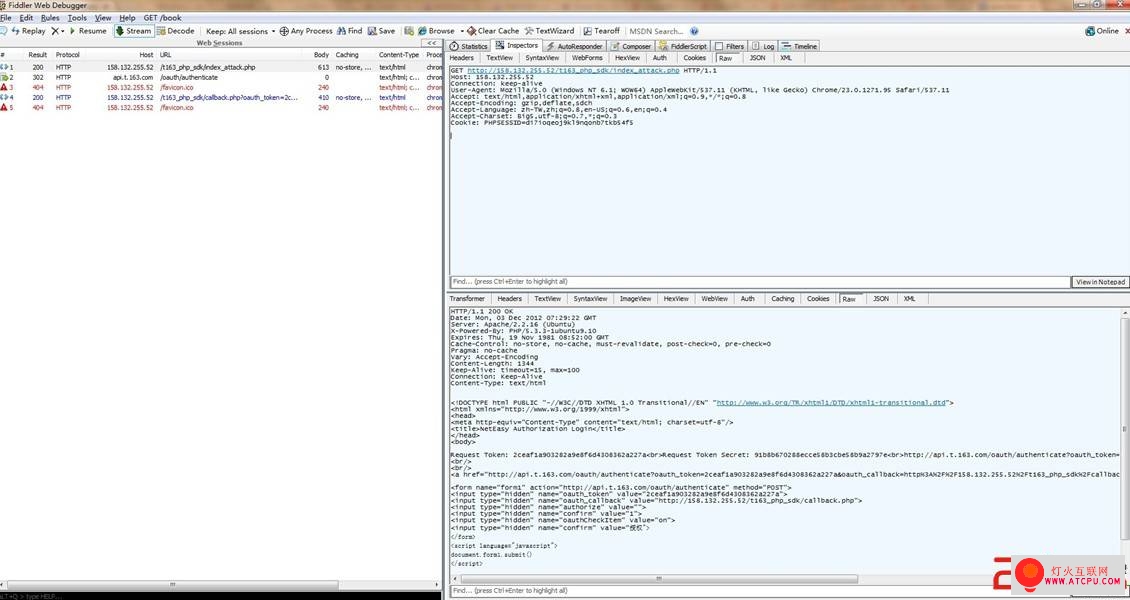
Task: Toggle the Decode button
Action: (176, 31)
